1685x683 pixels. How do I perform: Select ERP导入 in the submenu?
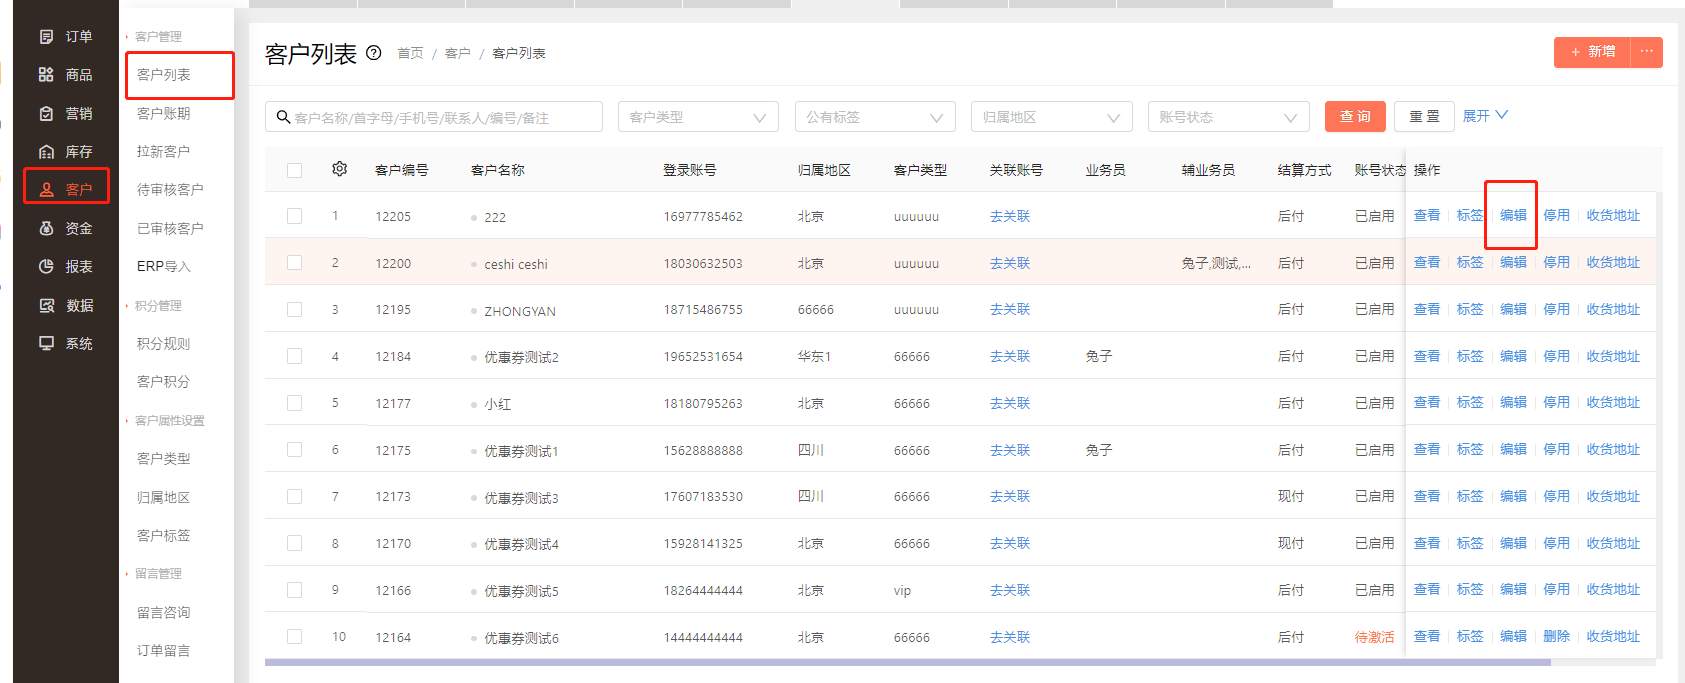pos(164,267)
